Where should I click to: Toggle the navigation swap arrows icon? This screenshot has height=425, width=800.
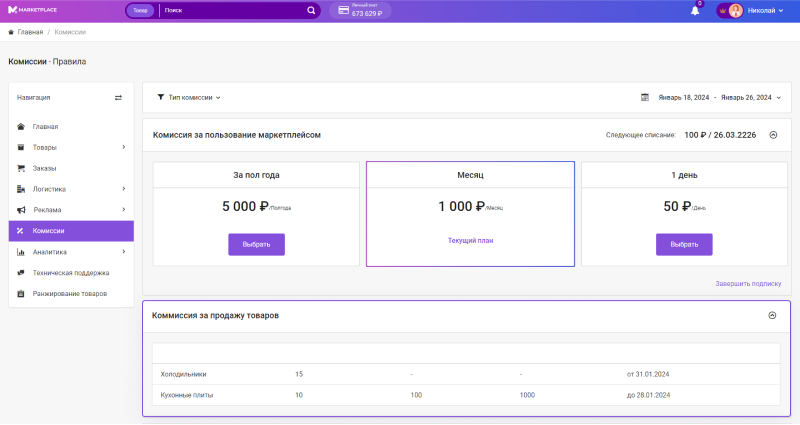coord(118,98)
